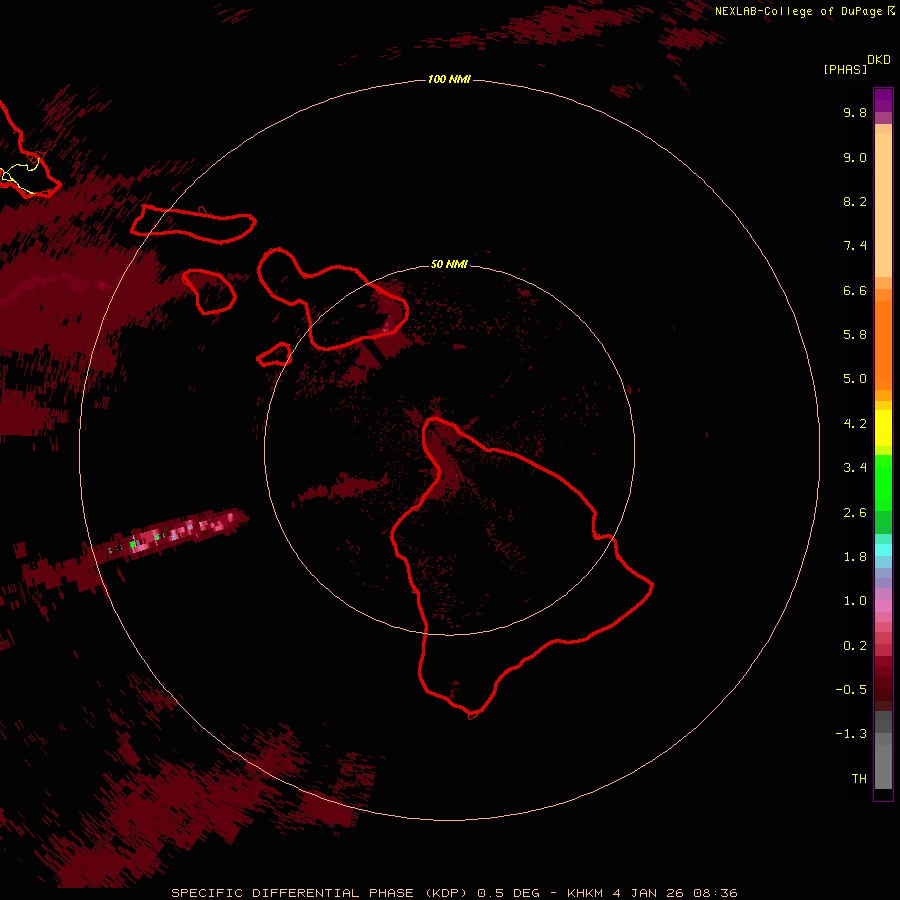The image size is (900, 900).
Task: Click the cyan segment of the color scale
Action: (883, 550)
